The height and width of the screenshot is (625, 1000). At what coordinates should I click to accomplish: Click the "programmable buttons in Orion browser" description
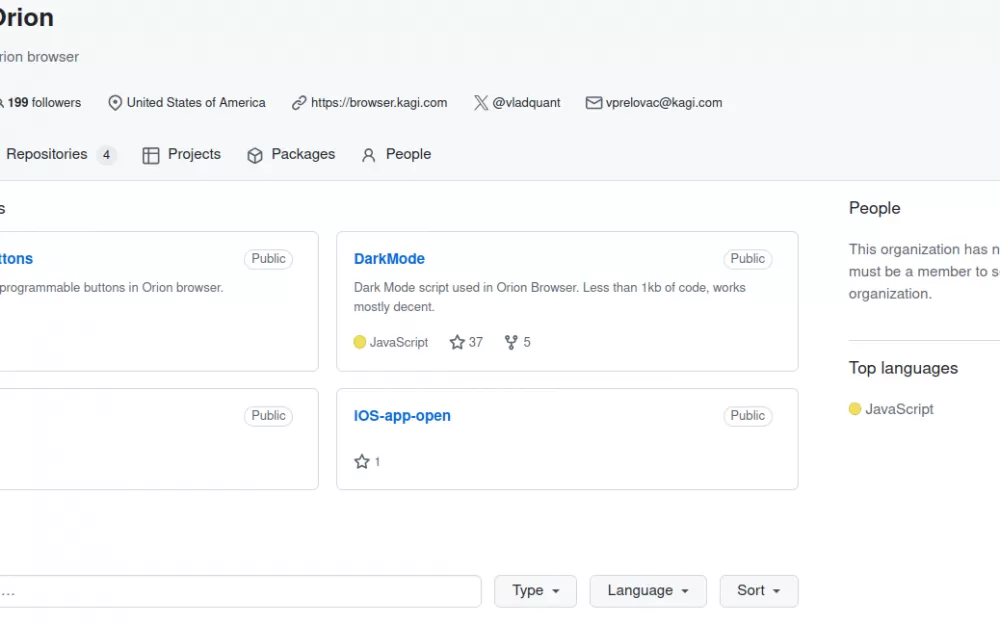112,288
